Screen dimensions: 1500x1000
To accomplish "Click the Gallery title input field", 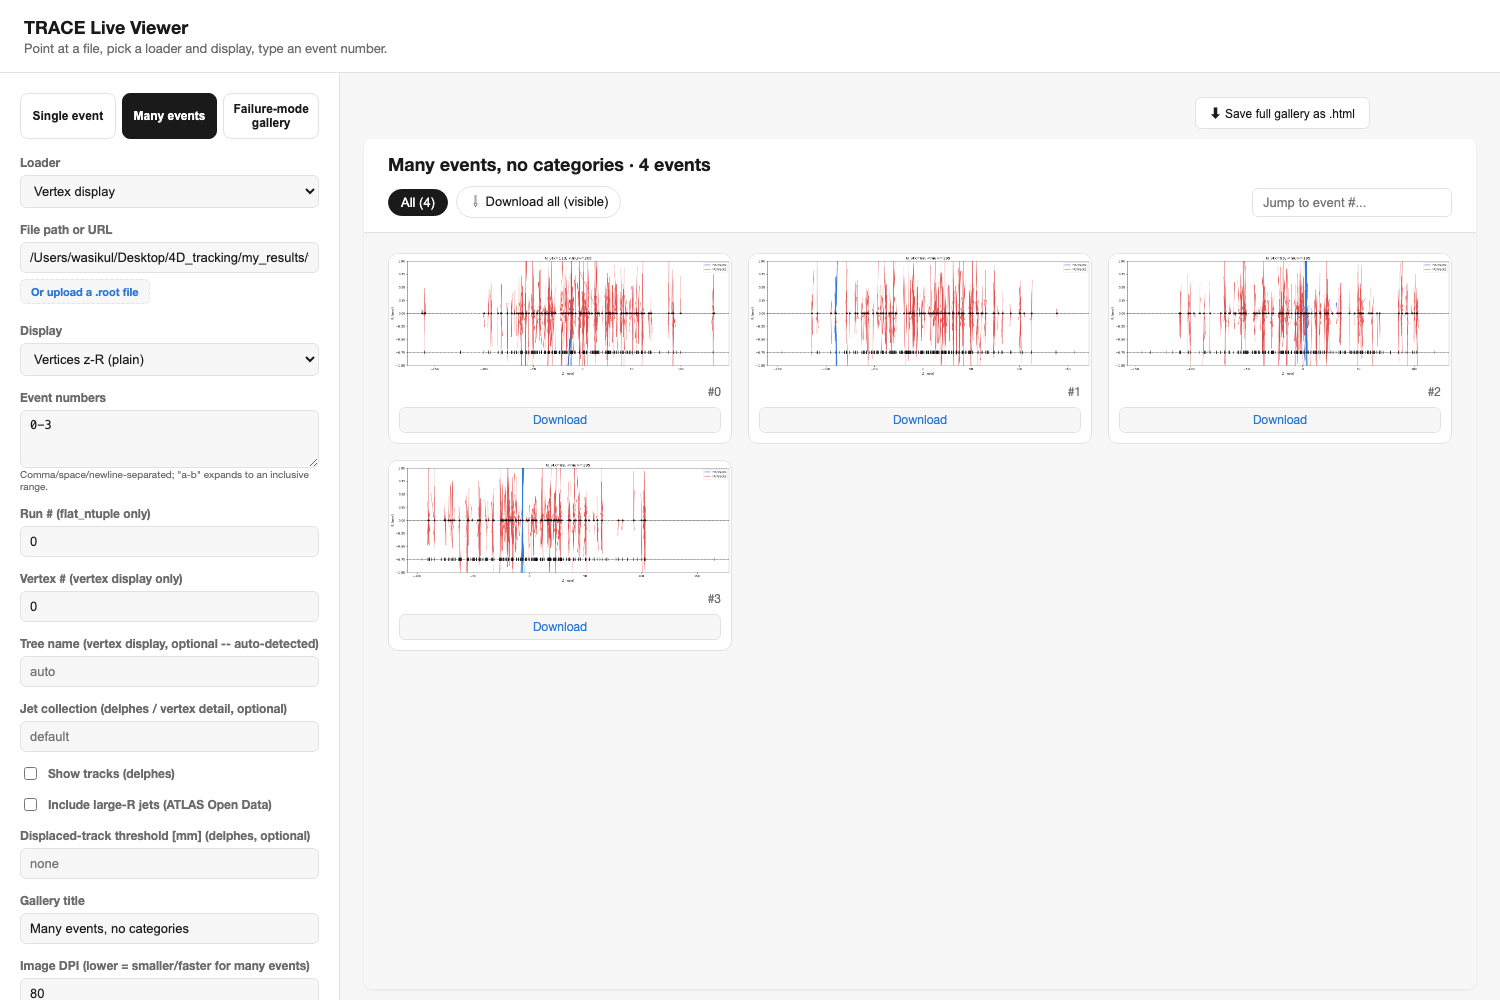I will tap(169, 929).
